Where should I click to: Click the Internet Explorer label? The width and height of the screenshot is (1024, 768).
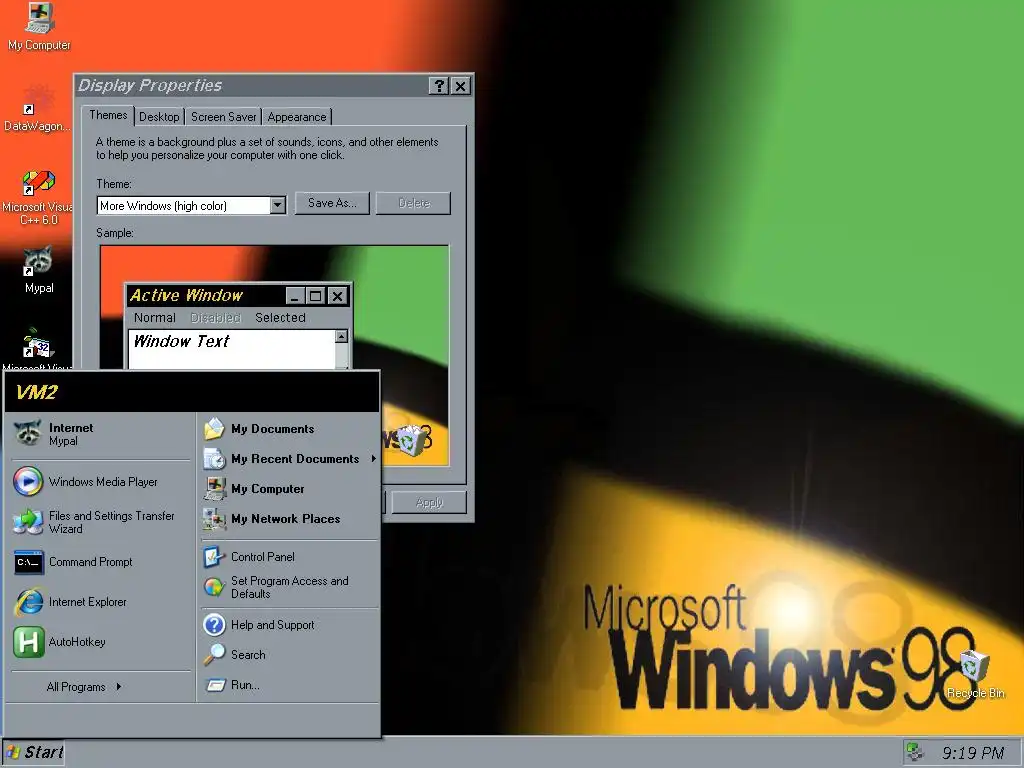tap(88, 602)
